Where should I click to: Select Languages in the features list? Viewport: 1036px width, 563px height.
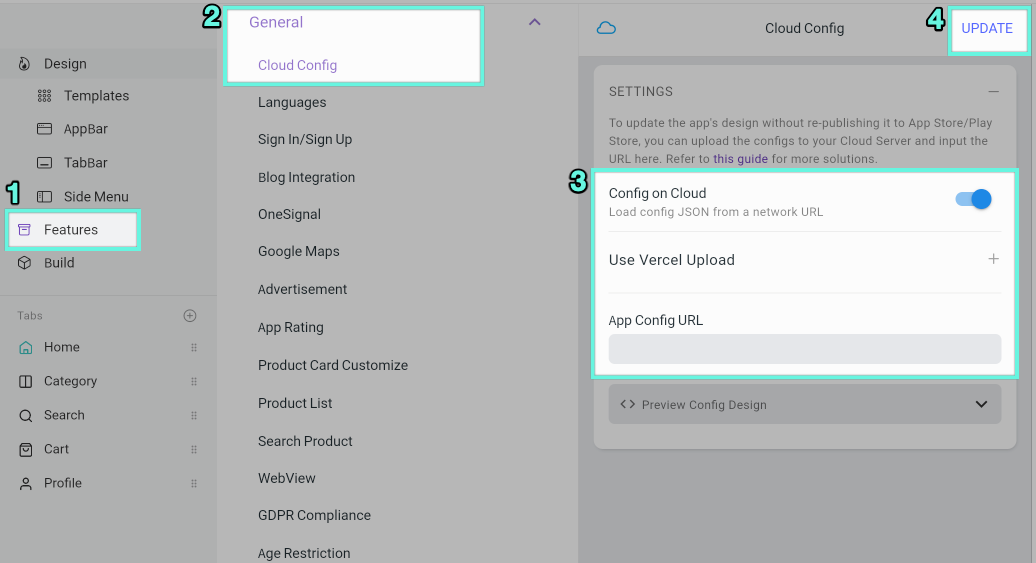[292, 102]
